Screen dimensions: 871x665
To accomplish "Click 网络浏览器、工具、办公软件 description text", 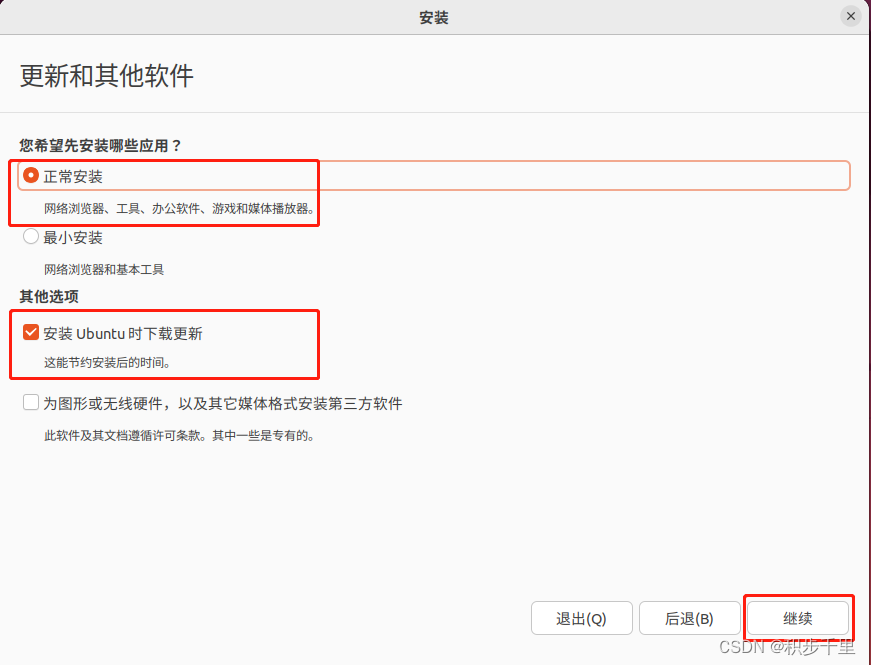I will coord(179,208).
